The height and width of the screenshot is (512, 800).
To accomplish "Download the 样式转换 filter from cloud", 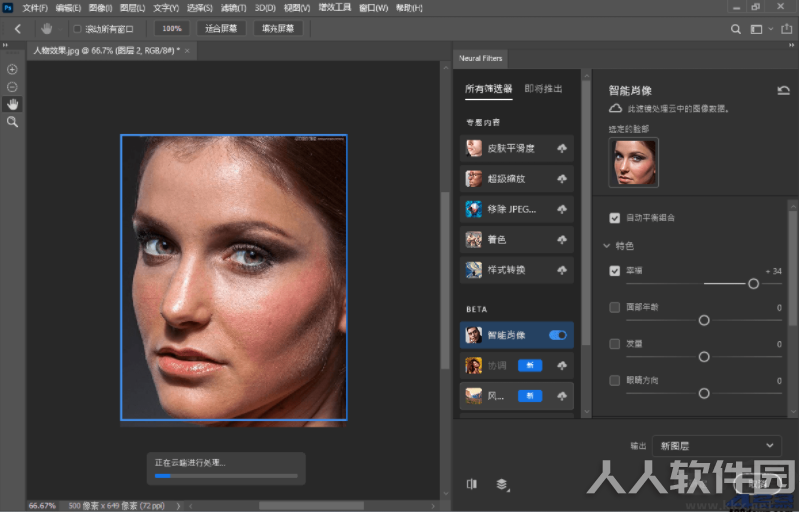I will coord(562,270).
